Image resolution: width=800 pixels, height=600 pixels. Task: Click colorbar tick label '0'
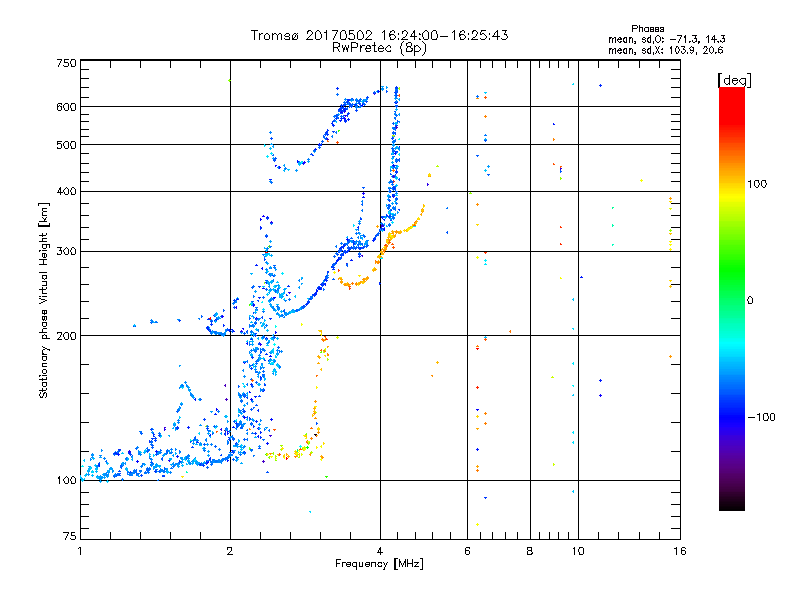point(750,301)
